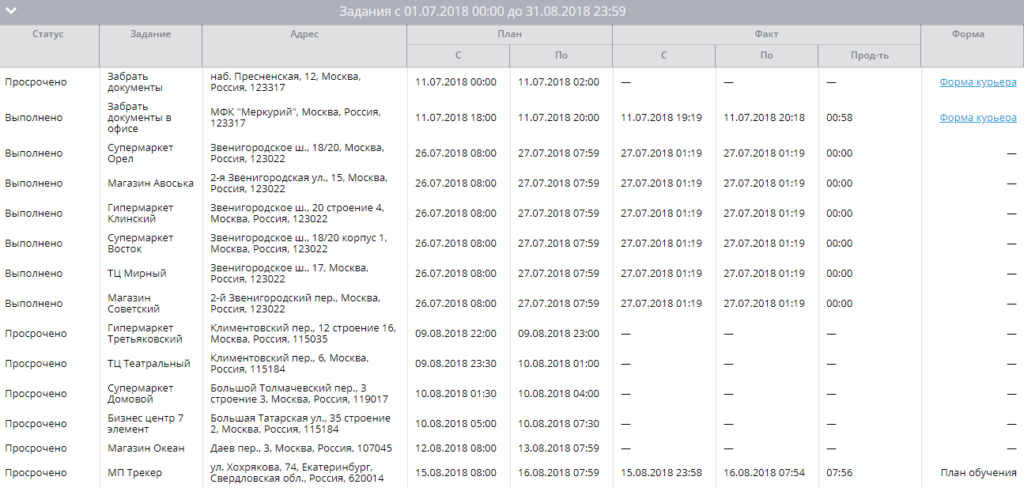1024x488 pixels.
Task: Click the Форма column header
Action: coord(968,35)
